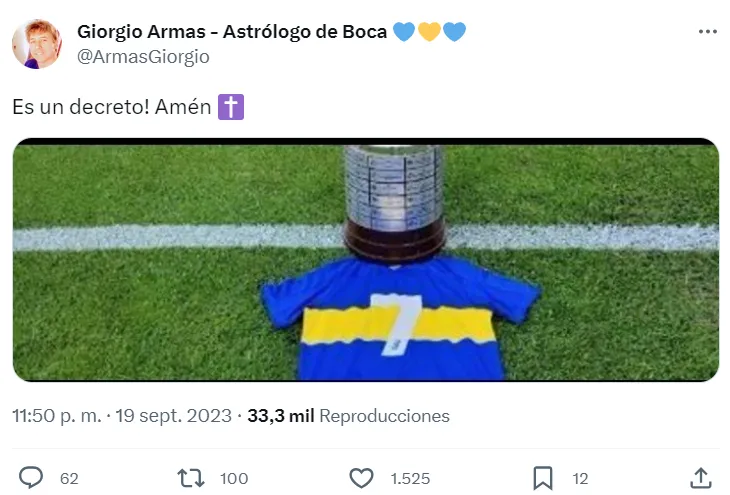The height and width of the screenshot is (495, 730).
Task: View the 1.525 likes count
Action: tap(410, 479)
